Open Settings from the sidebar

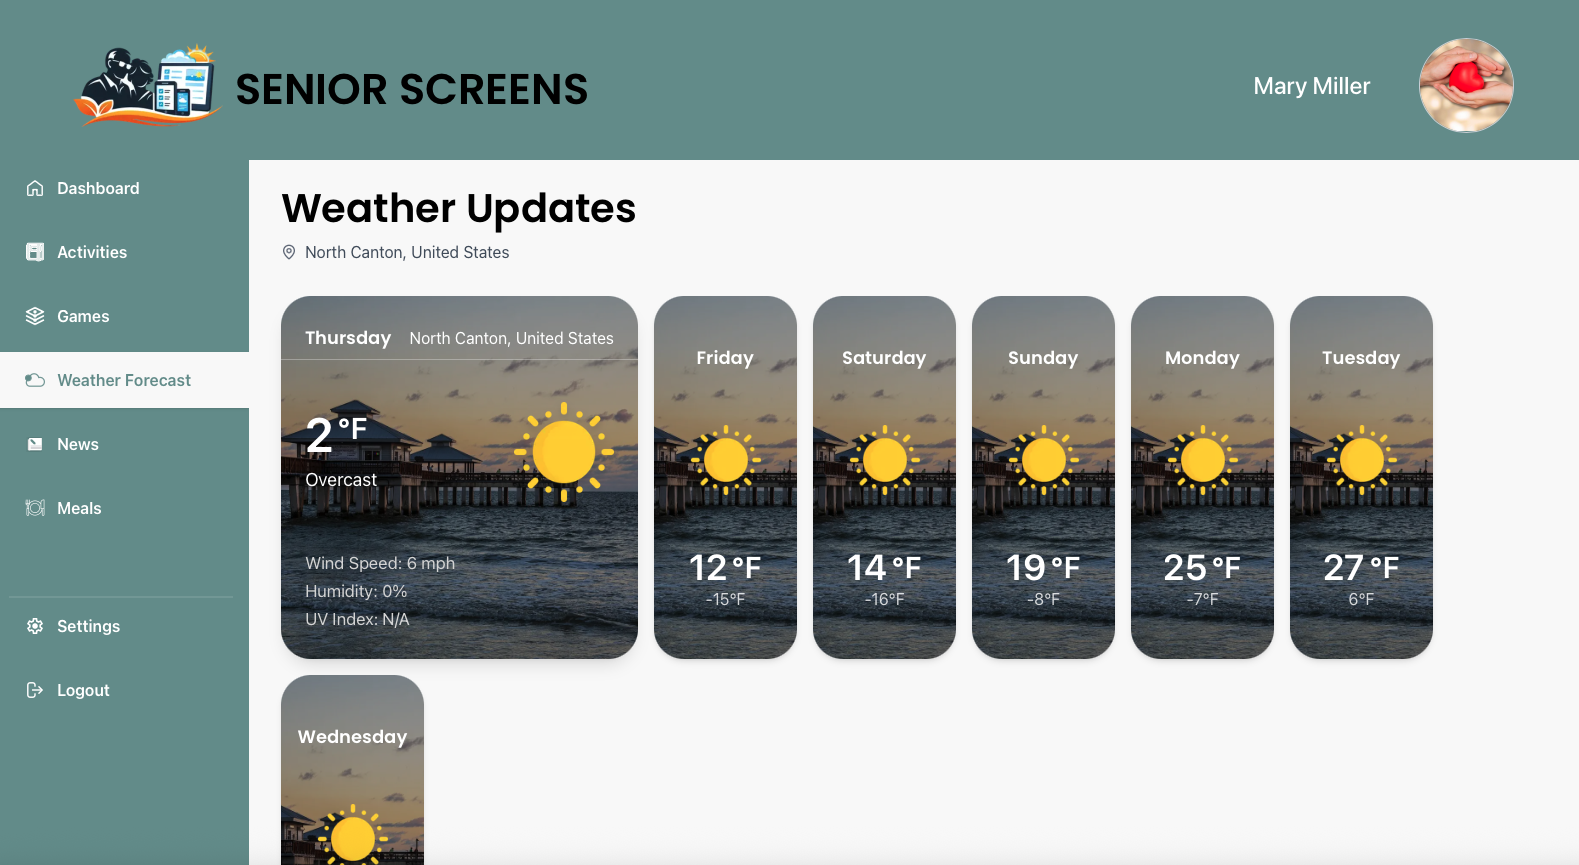124,626
